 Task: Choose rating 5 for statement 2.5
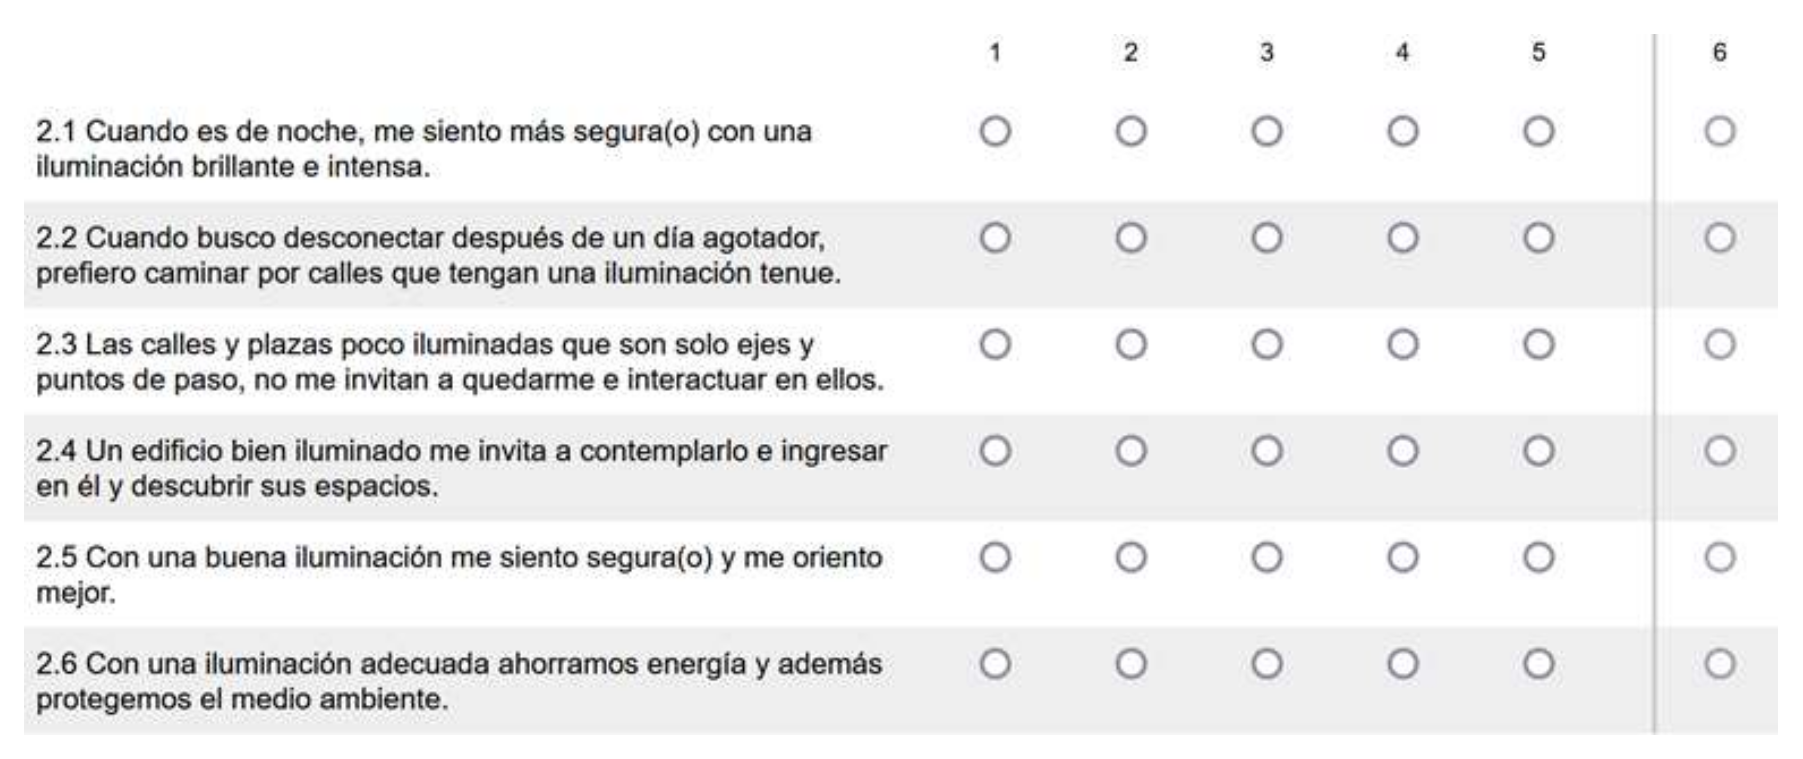tap(1538, 557)
